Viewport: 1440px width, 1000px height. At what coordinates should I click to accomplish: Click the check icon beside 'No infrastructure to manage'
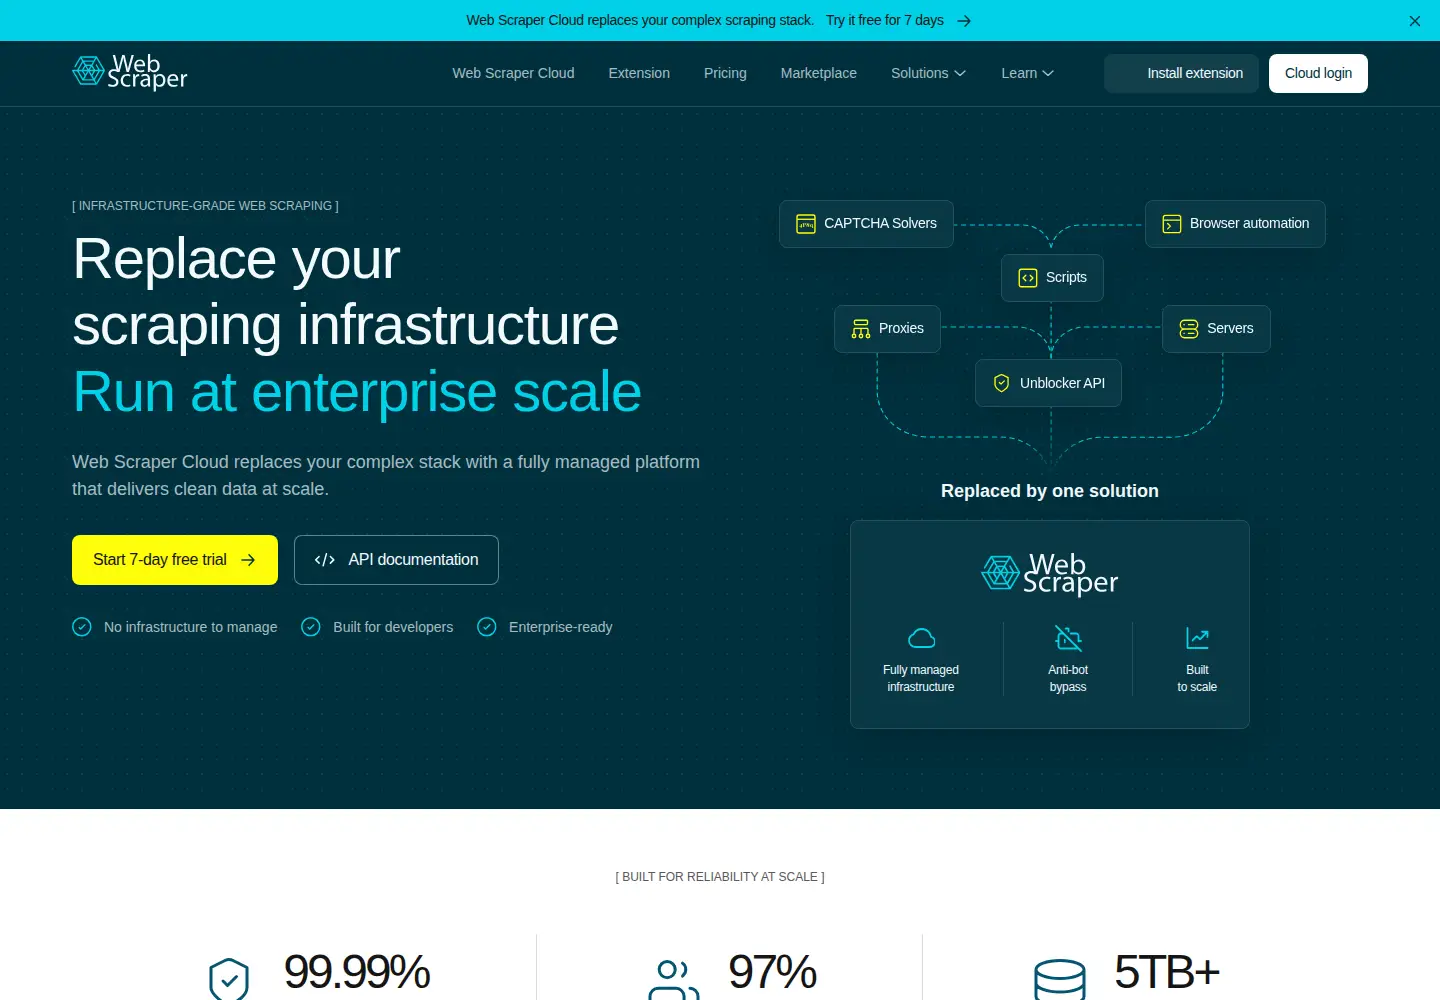click(x=82, y=627)
